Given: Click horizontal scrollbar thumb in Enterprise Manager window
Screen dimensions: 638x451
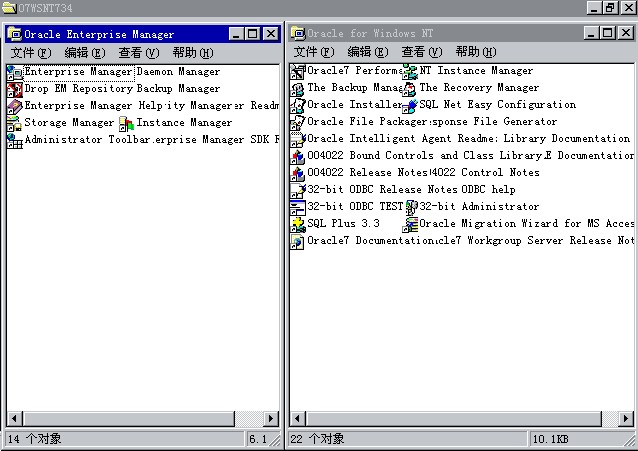Looking at the screenshot, I should pyautogui.click(x=128, y=418).
